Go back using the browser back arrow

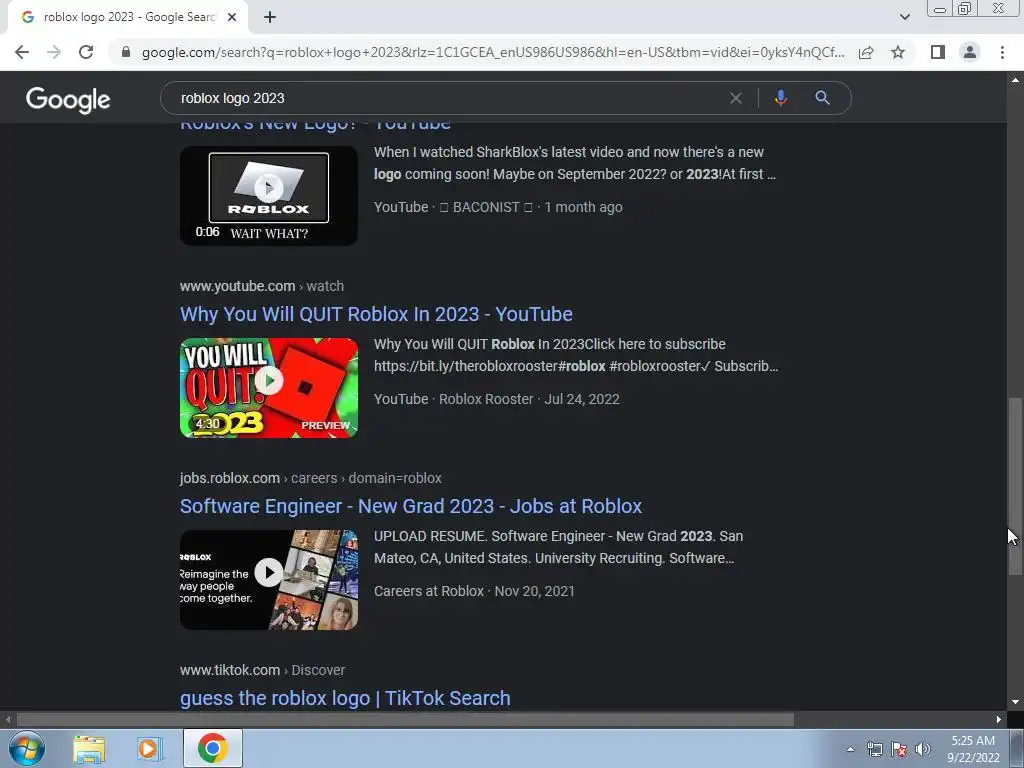tap(22, 52)
